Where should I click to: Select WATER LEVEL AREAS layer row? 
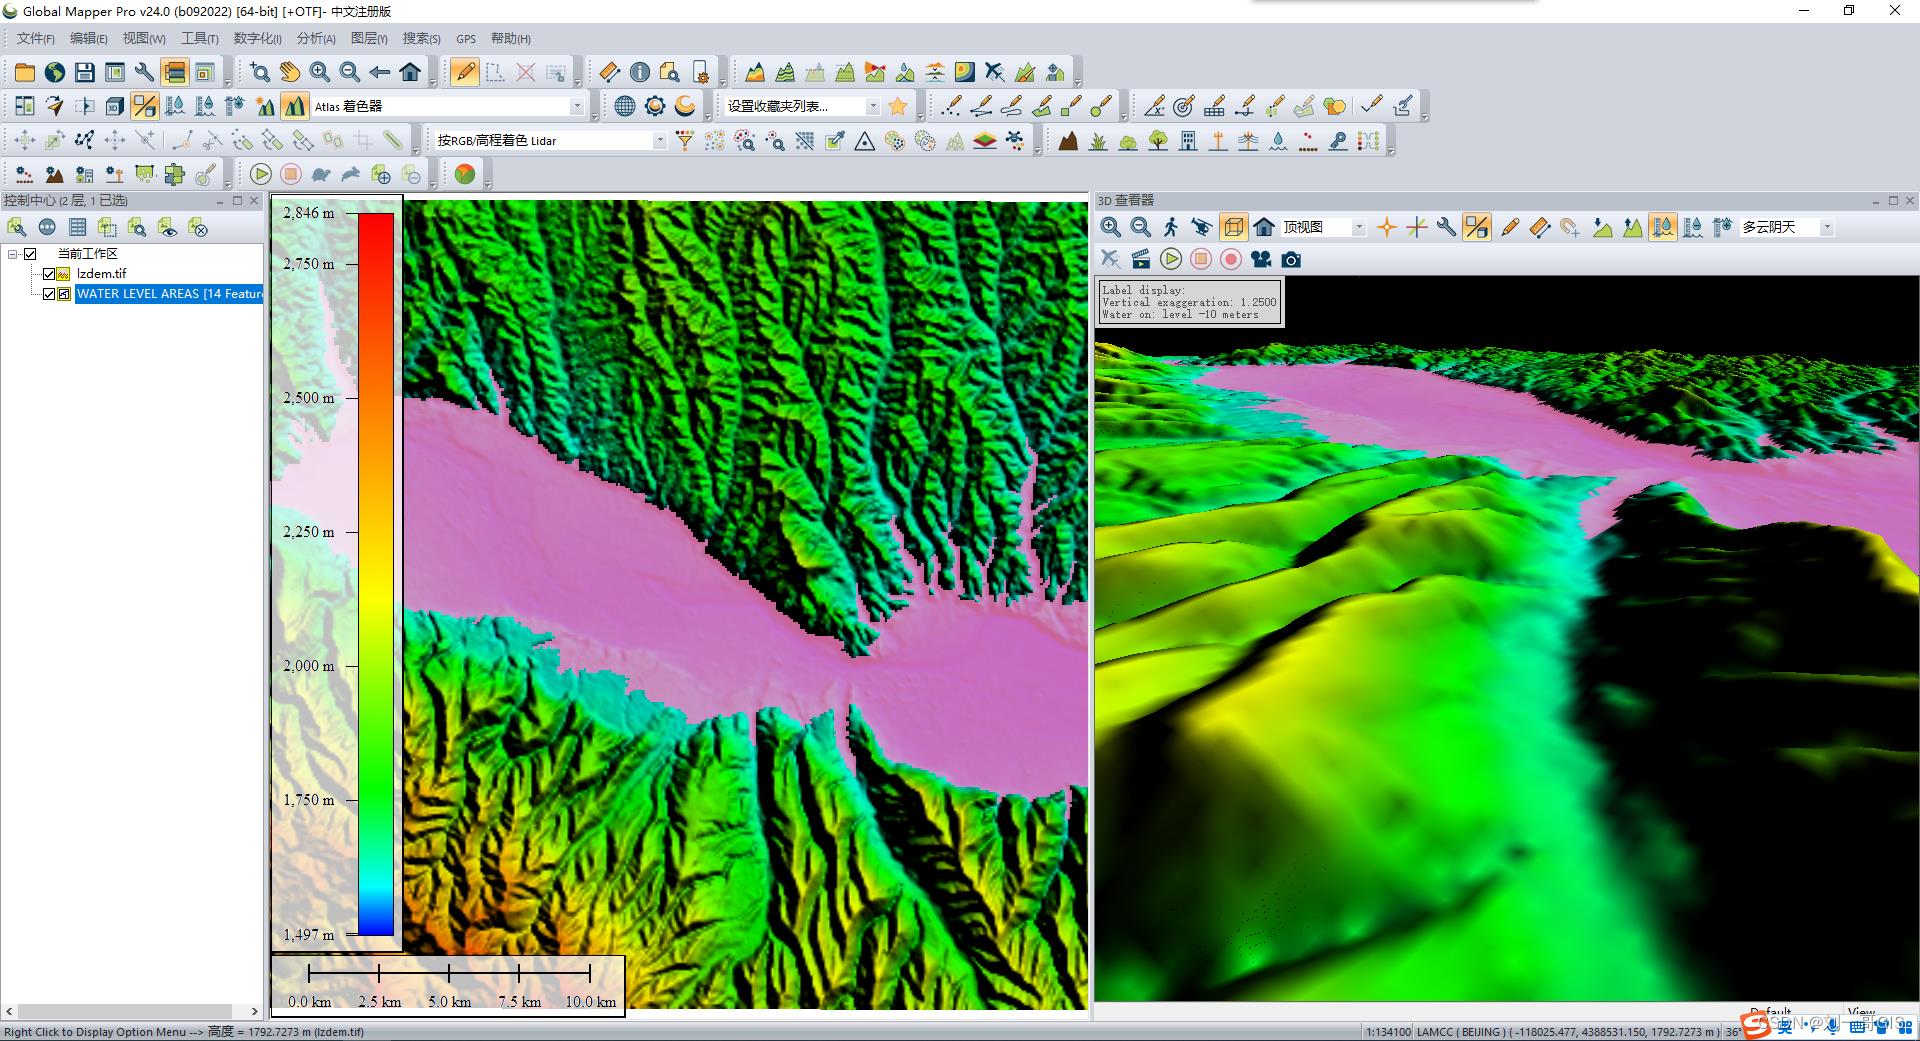click(169, 294)
